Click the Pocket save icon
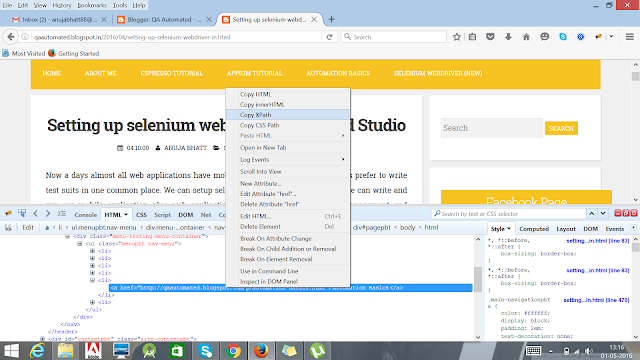Viewport: 640px width, 360px height. [x=490, y=37]
